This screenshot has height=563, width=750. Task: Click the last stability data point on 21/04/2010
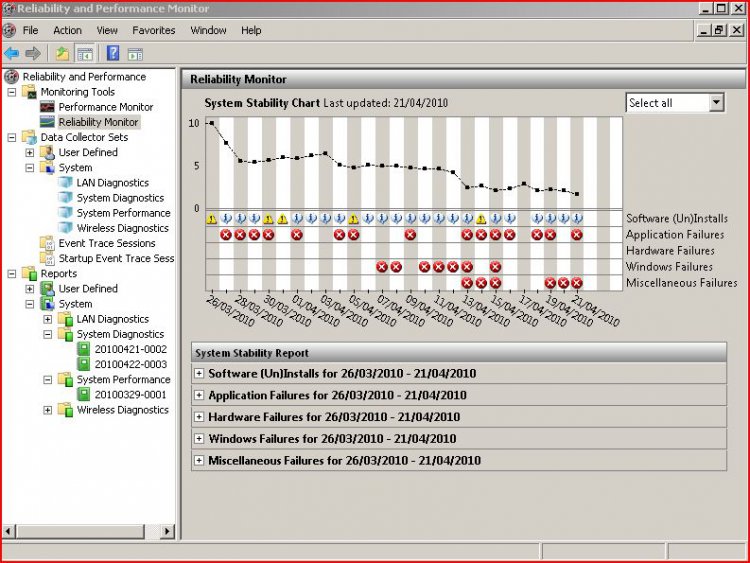point(577,194)
